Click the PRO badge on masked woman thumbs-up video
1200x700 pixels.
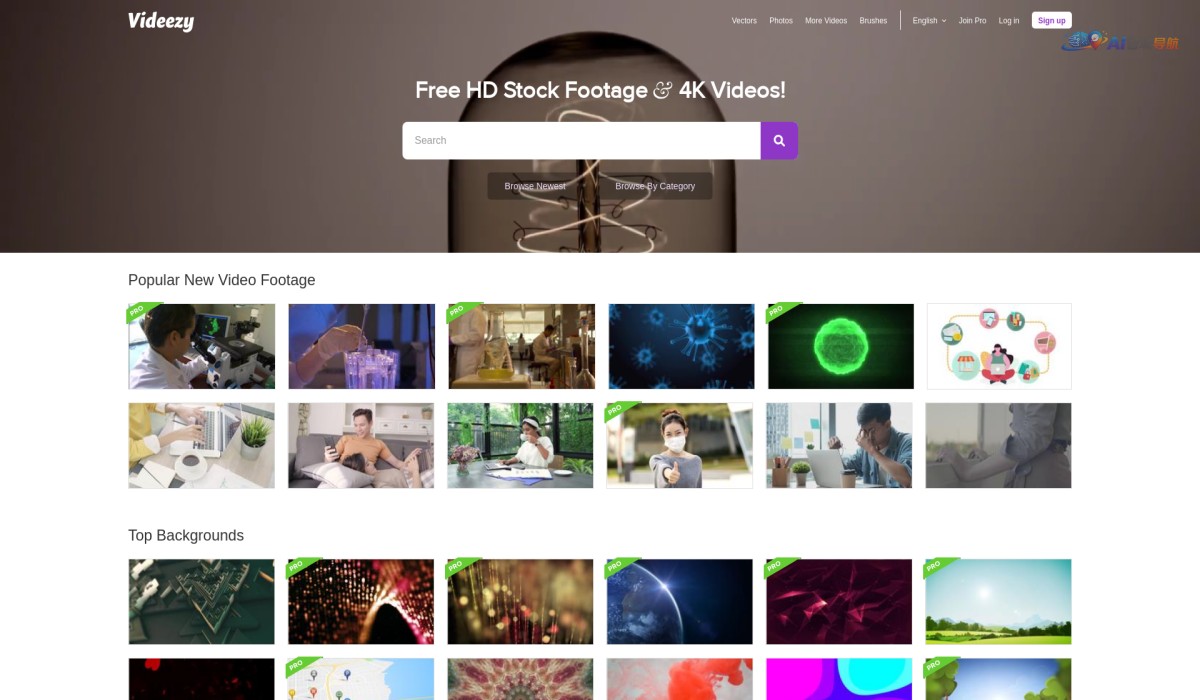coord(619,411)
